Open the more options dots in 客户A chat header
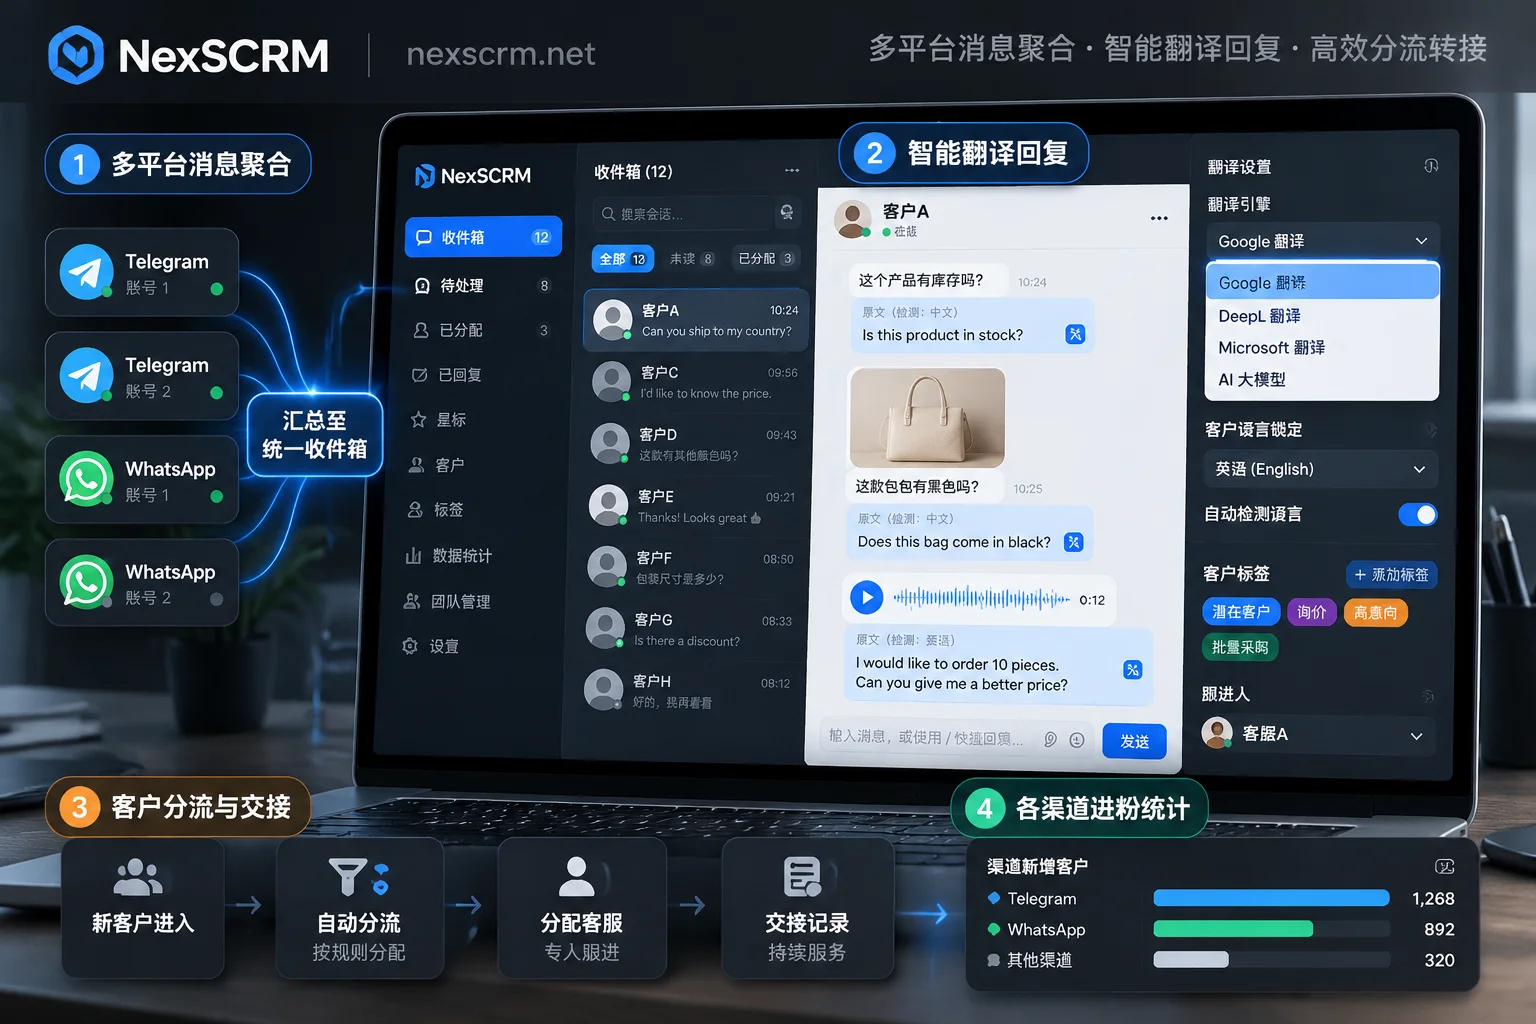 point(1159,218)
